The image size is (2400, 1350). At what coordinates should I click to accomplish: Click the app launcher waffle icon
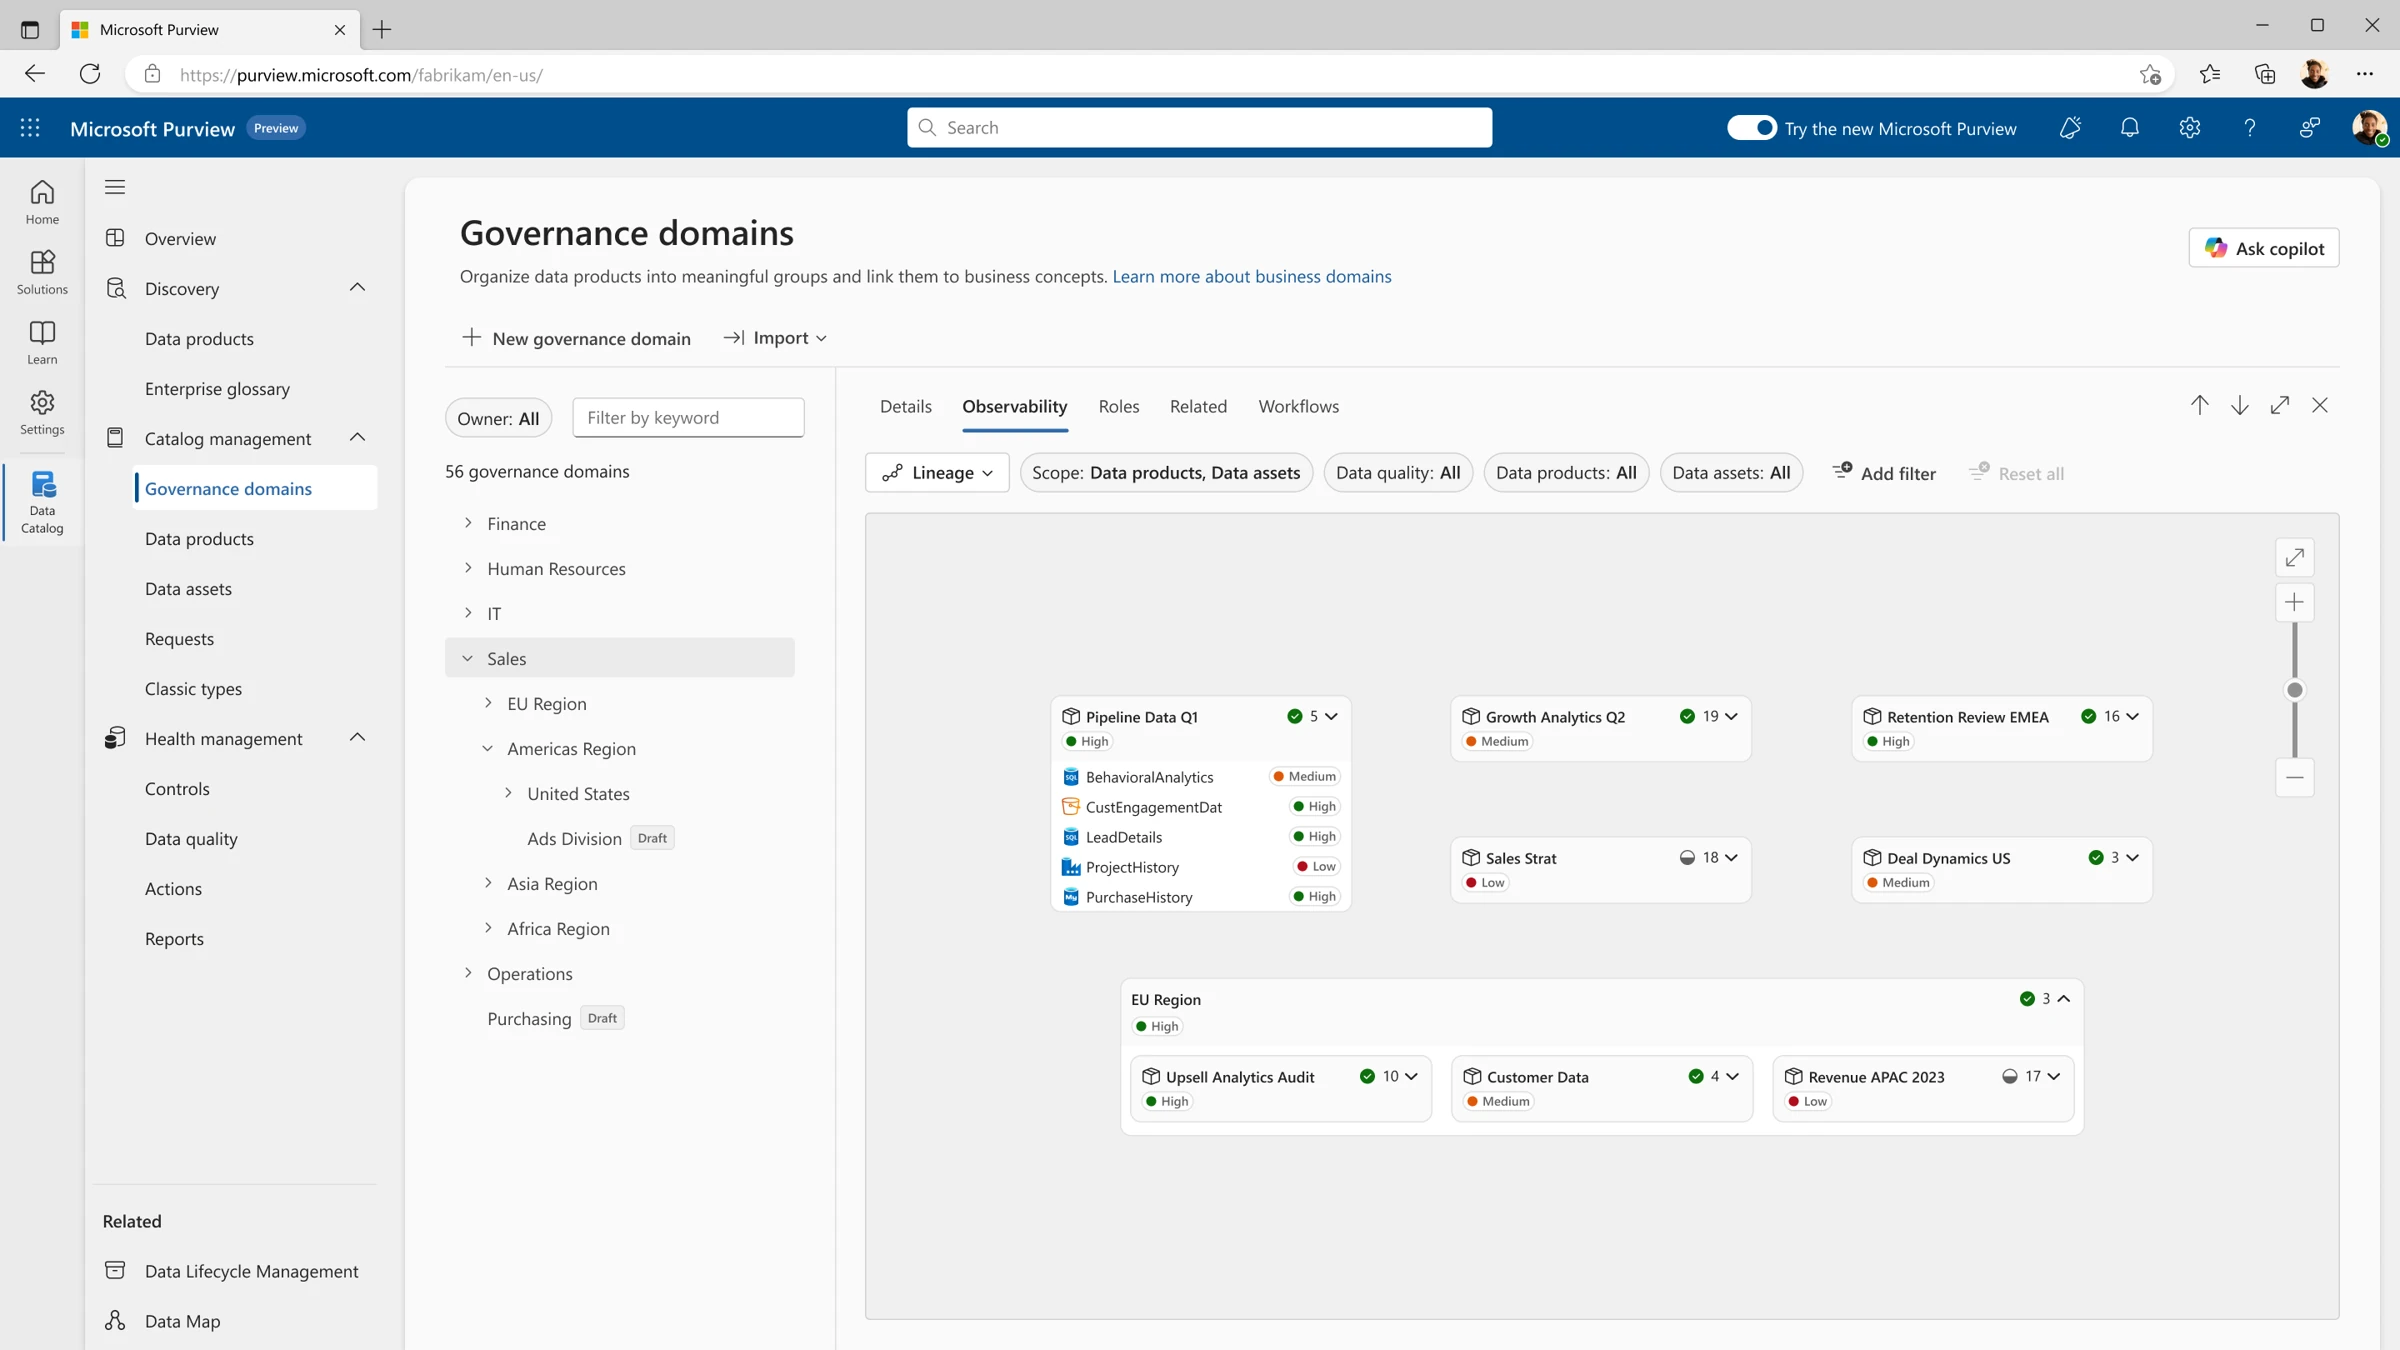(x=30, y=128)
